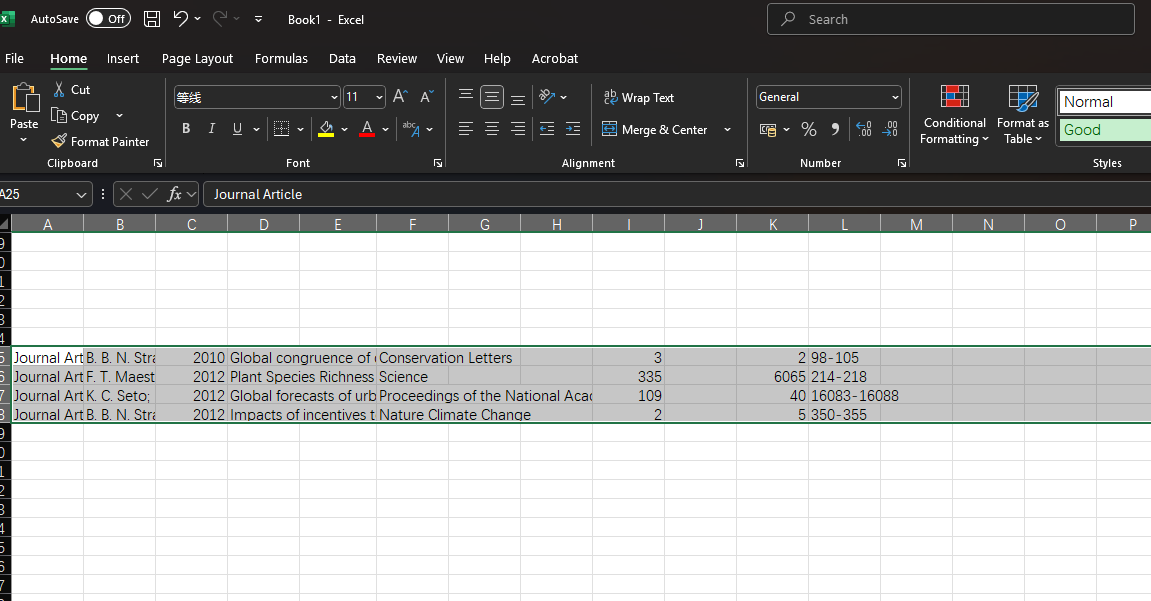Screen dimensions: 1151x601
Task: Click the Select All corner triangle
Action: tap(5, 224)
